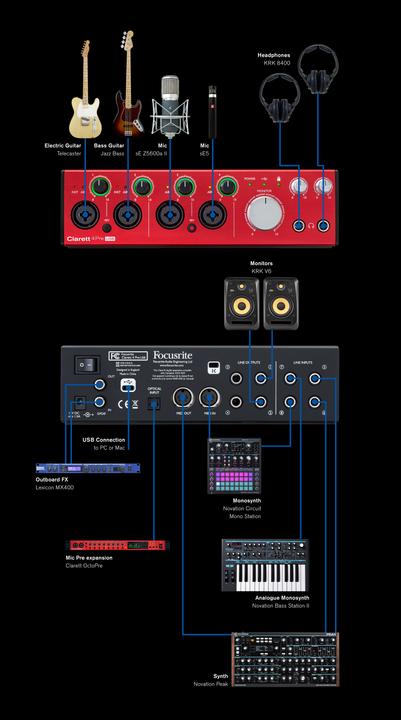Select the sE Z5600a II condenser microphone
Screen dimensions: 401x720
[x=170, y=107]
